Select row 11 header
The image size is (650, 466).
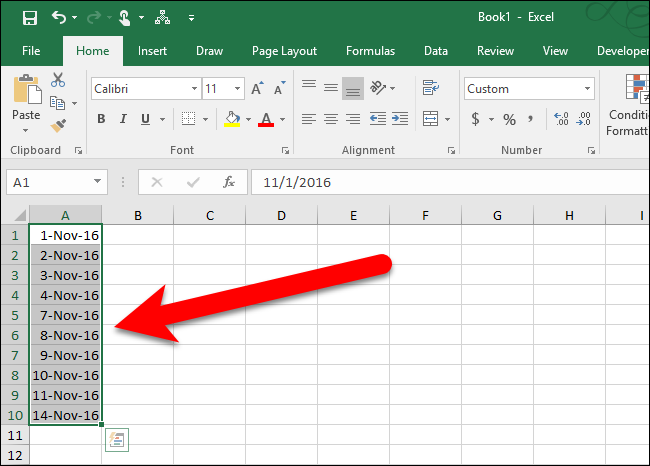coord(15,435)
